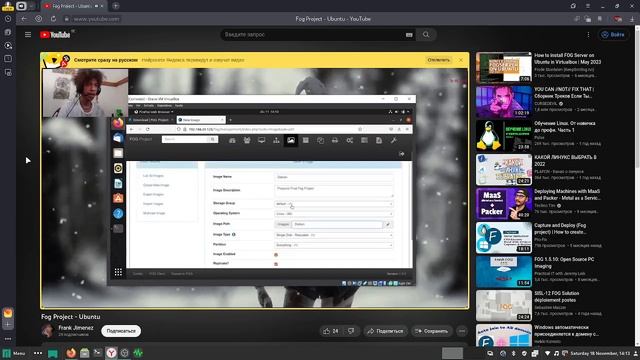Click the www.youtube.com address field

[x=96, y=19]
